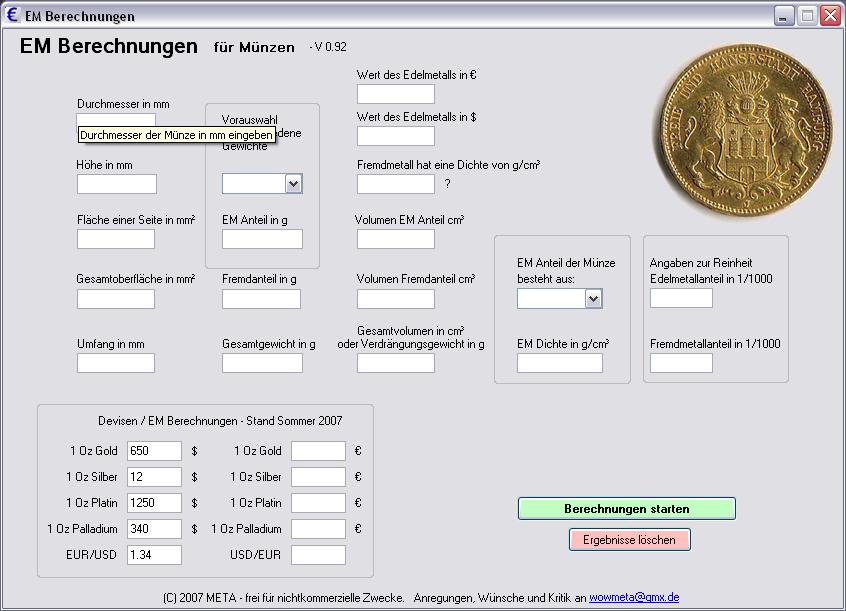Click the Wert des Edelmetalls in € field
Screen dimensions: 846x611
[x=395, y=94]
